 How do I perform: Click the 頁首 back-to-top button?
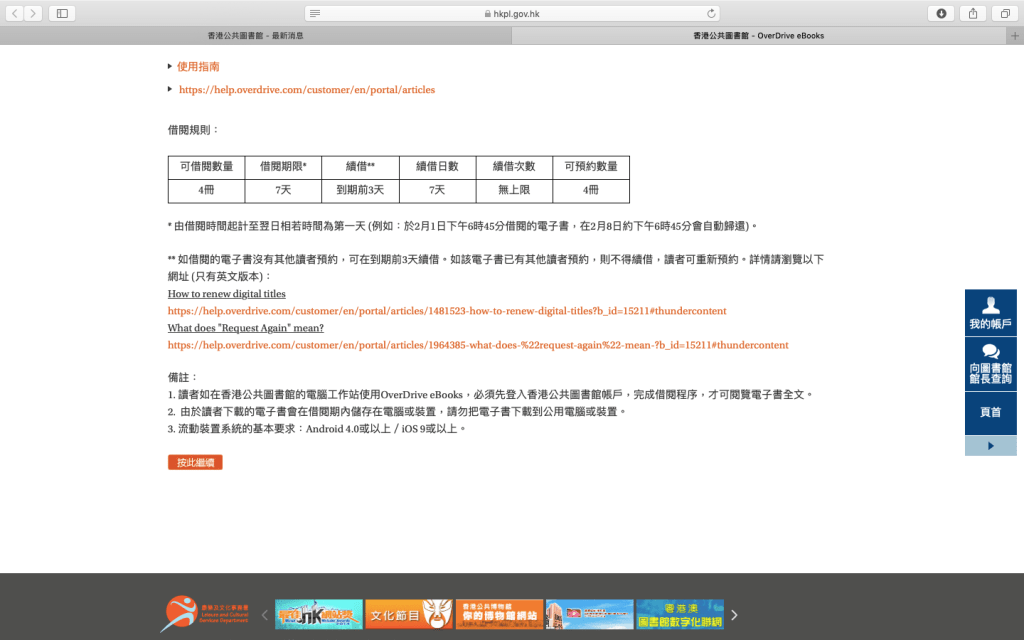pyautogui.click(x=990, y=412)
